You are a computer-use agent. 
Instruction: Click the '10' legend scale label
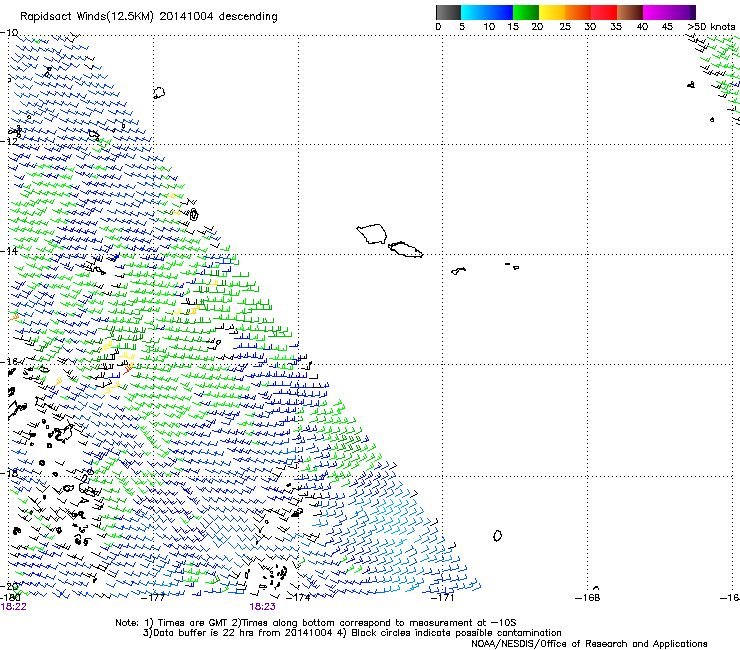click(489, 26)
